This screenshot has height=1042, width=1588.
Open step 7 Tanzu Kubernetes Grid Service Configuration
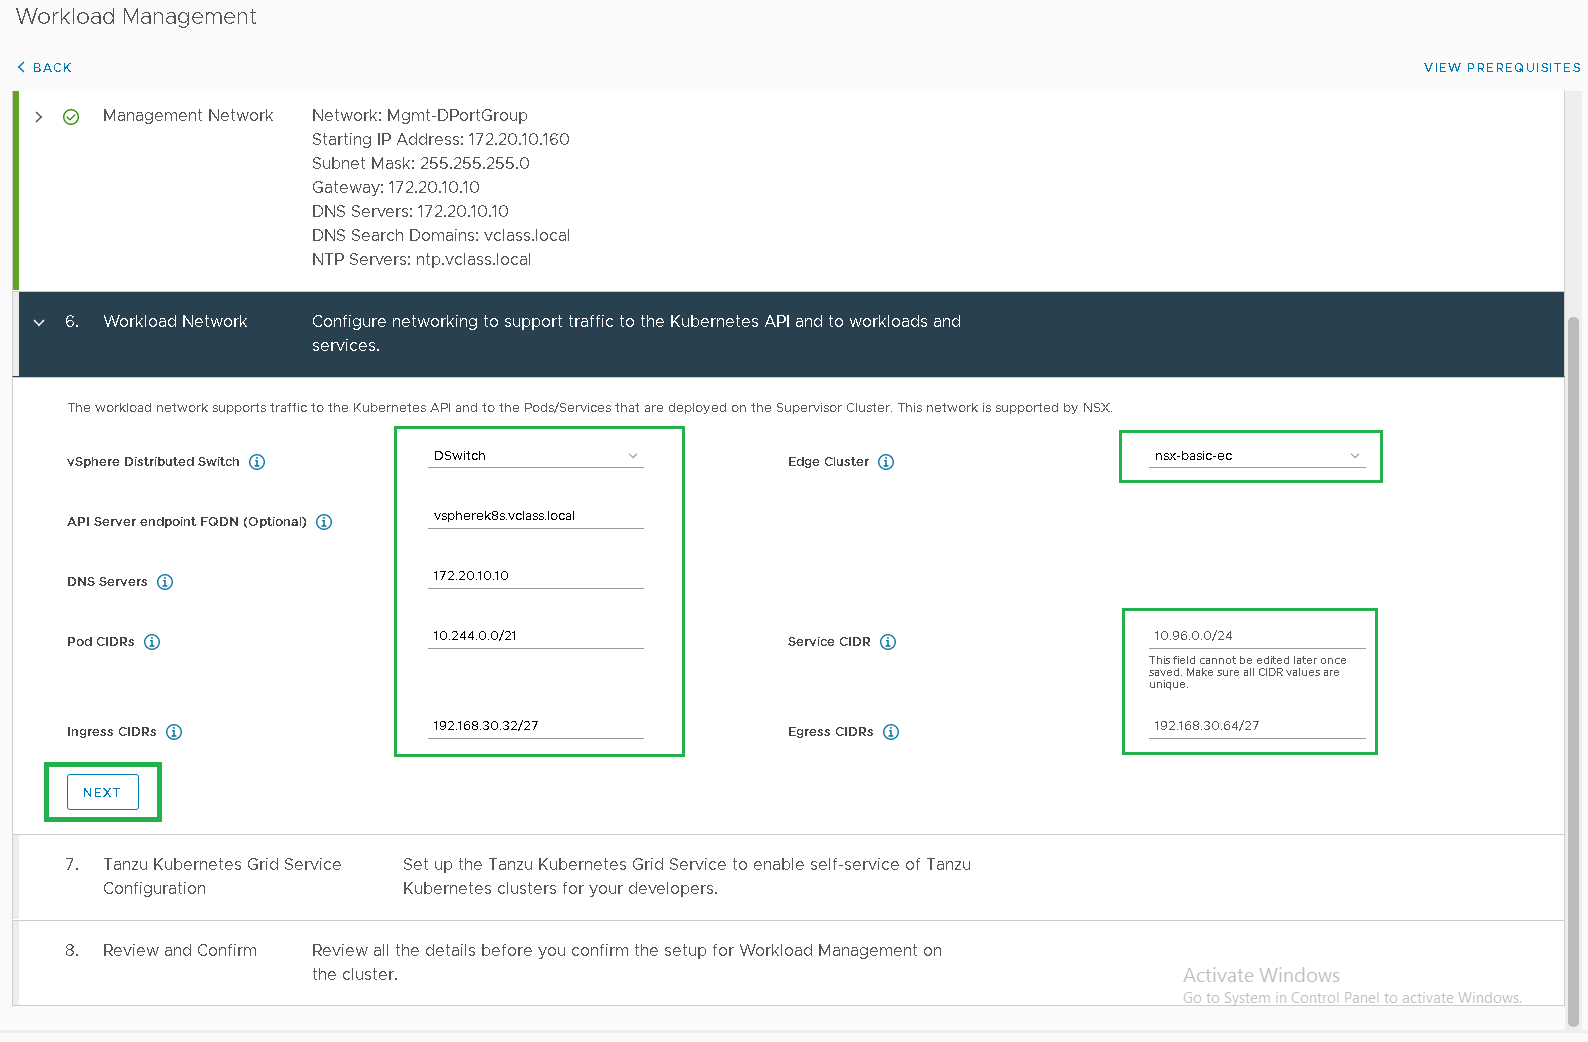[x=222, y=876]
